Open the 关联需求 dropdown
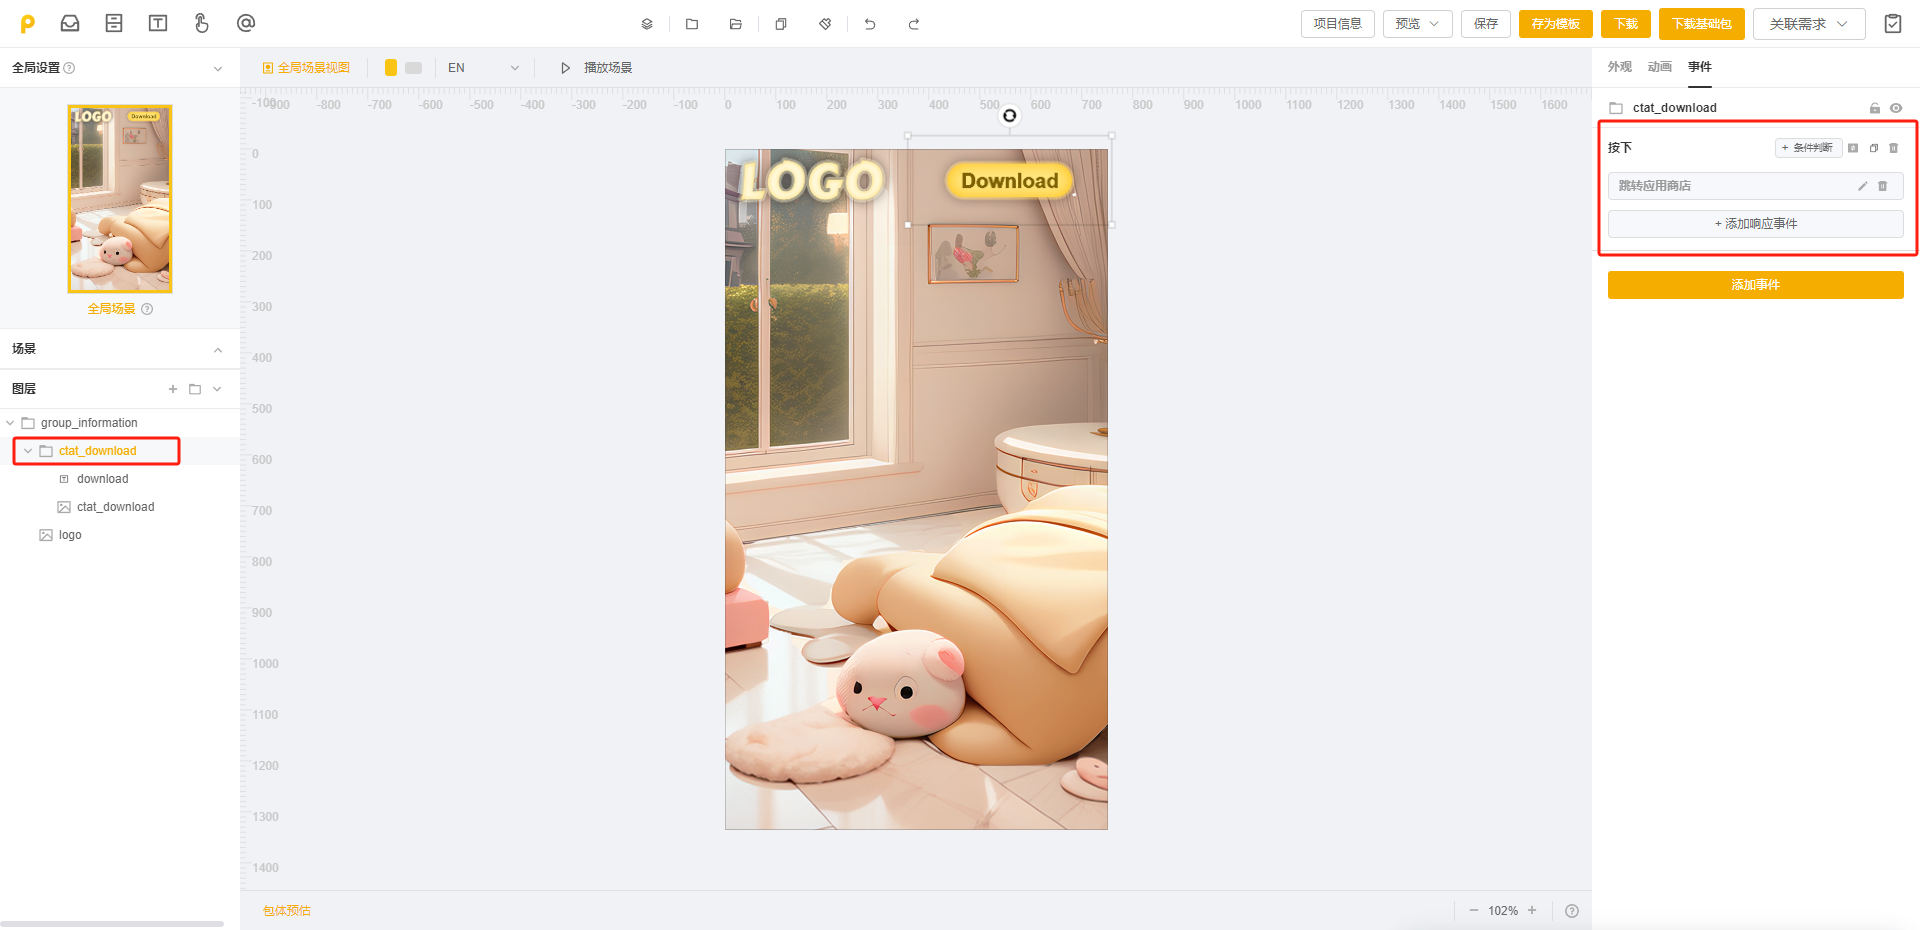 (x=1808, y=24)
